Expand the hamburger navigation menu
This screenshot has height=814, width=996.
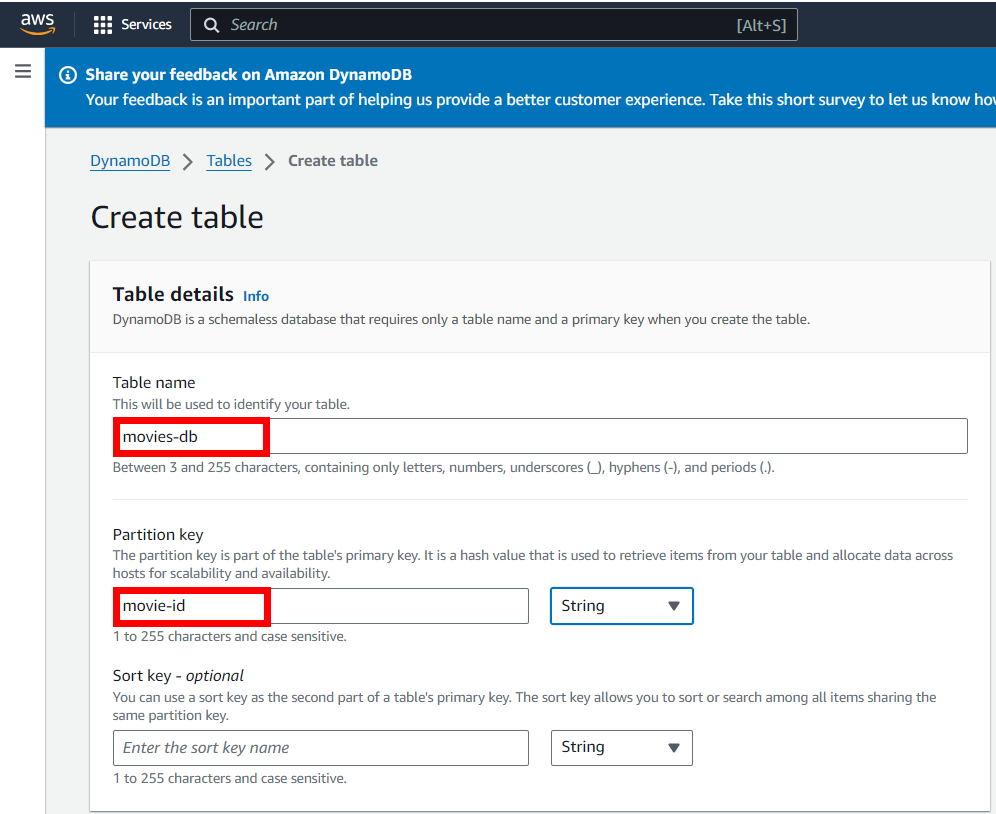22,72
